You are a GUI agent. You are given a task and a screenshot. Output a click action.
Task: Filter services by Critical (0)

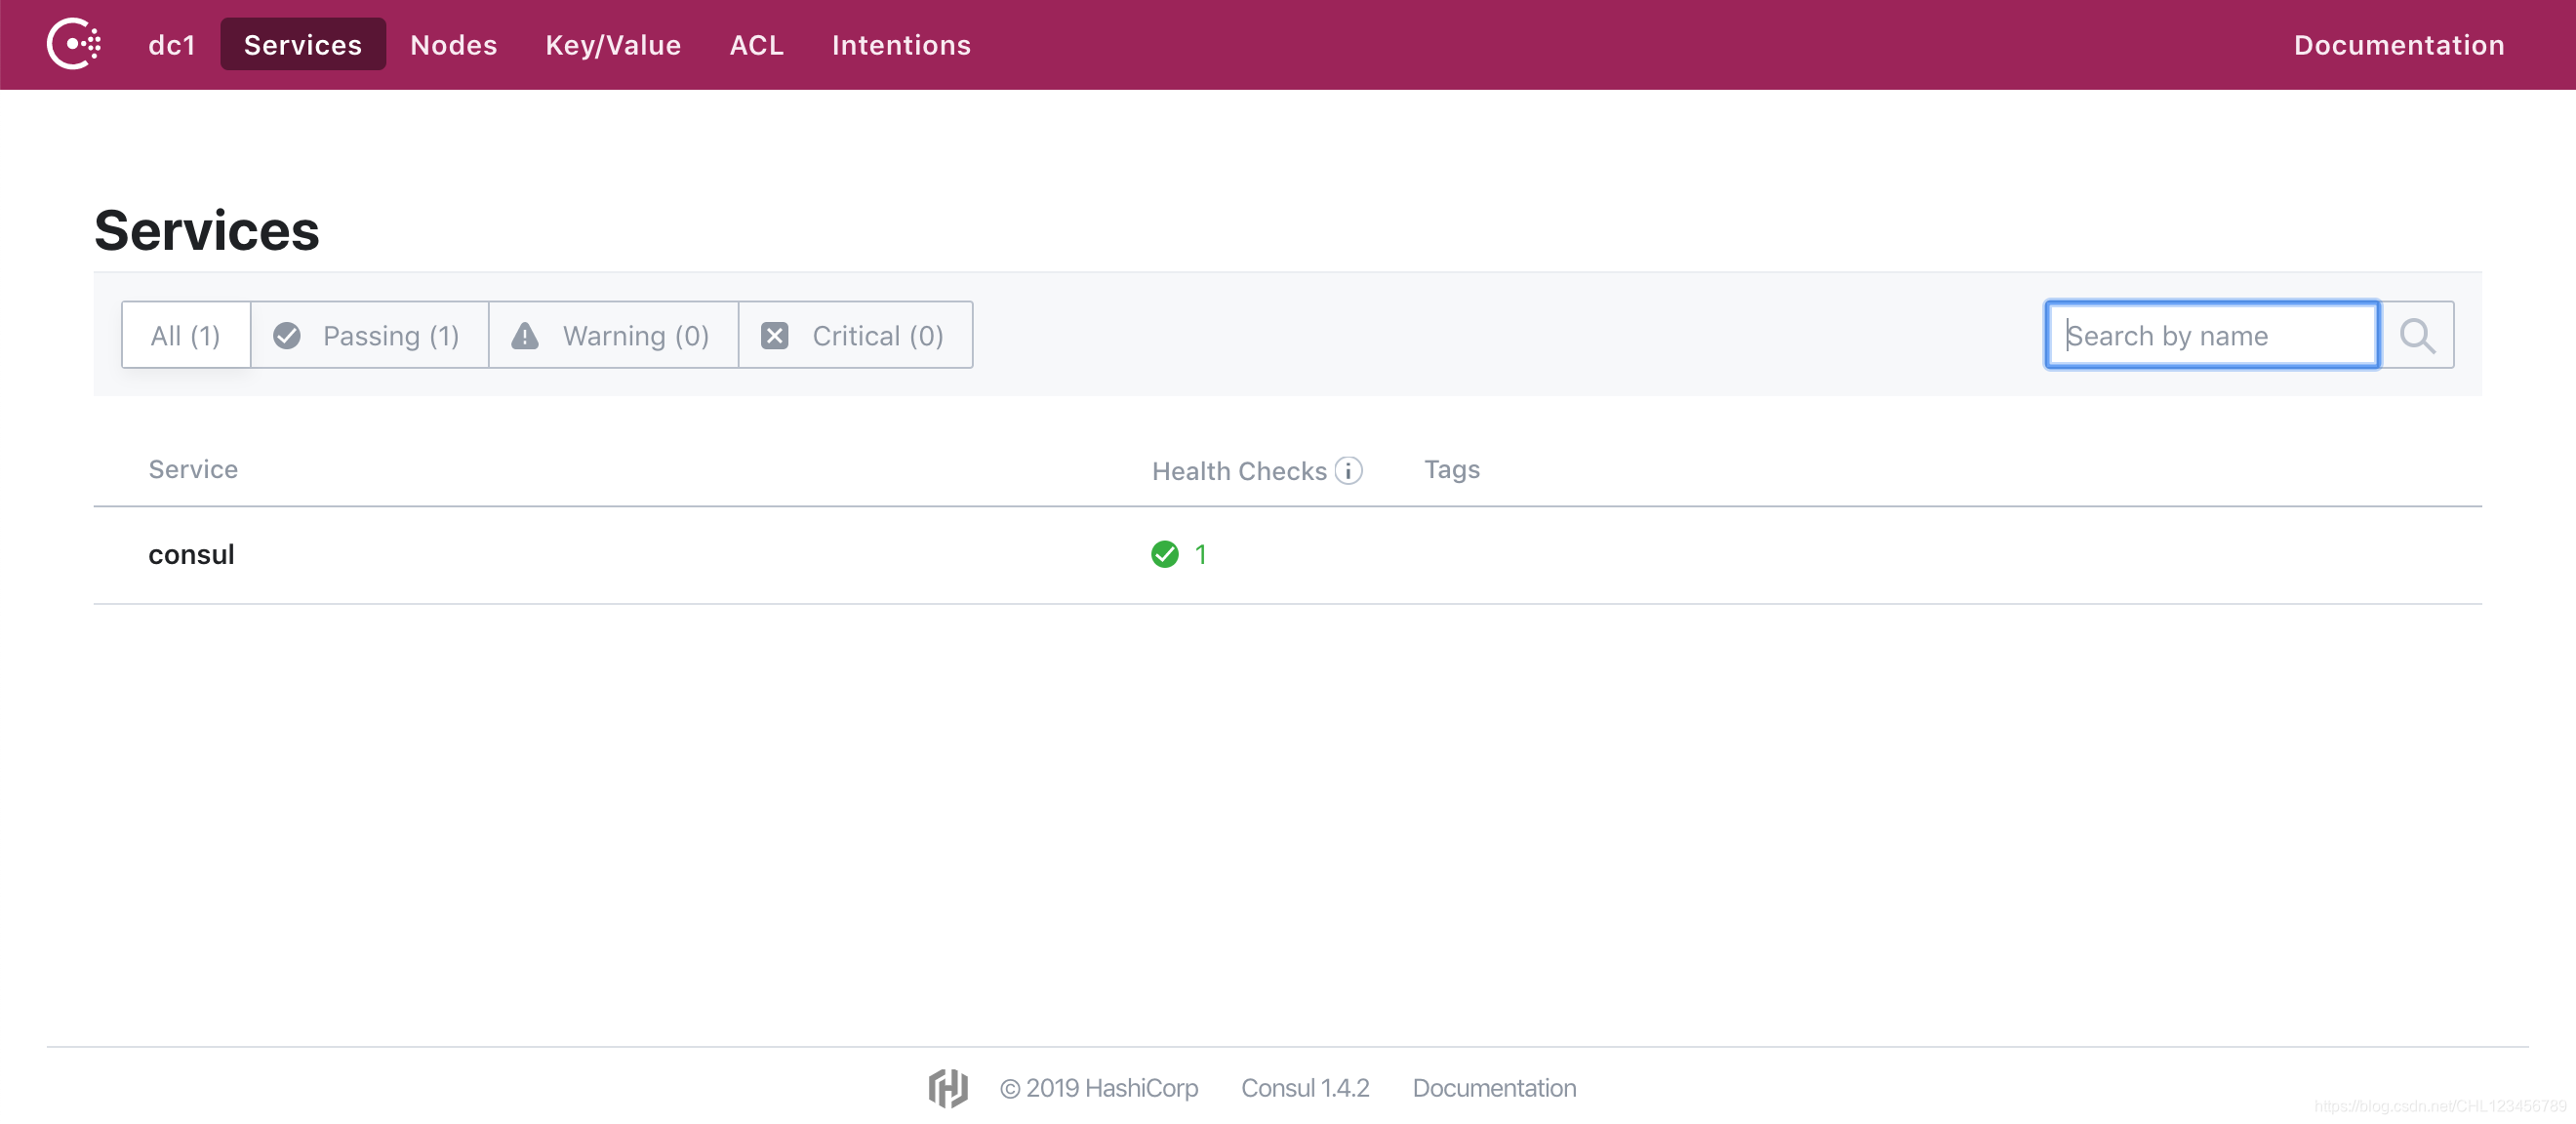876,336
